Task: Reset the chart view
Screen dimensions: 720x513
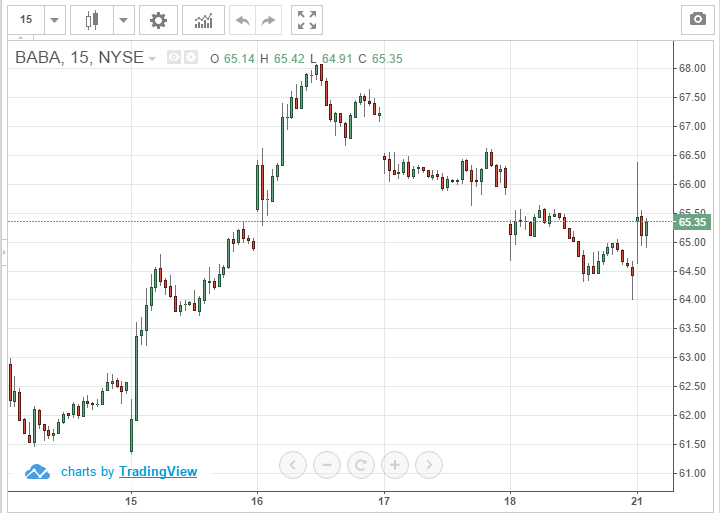Action: click(361, 464)
